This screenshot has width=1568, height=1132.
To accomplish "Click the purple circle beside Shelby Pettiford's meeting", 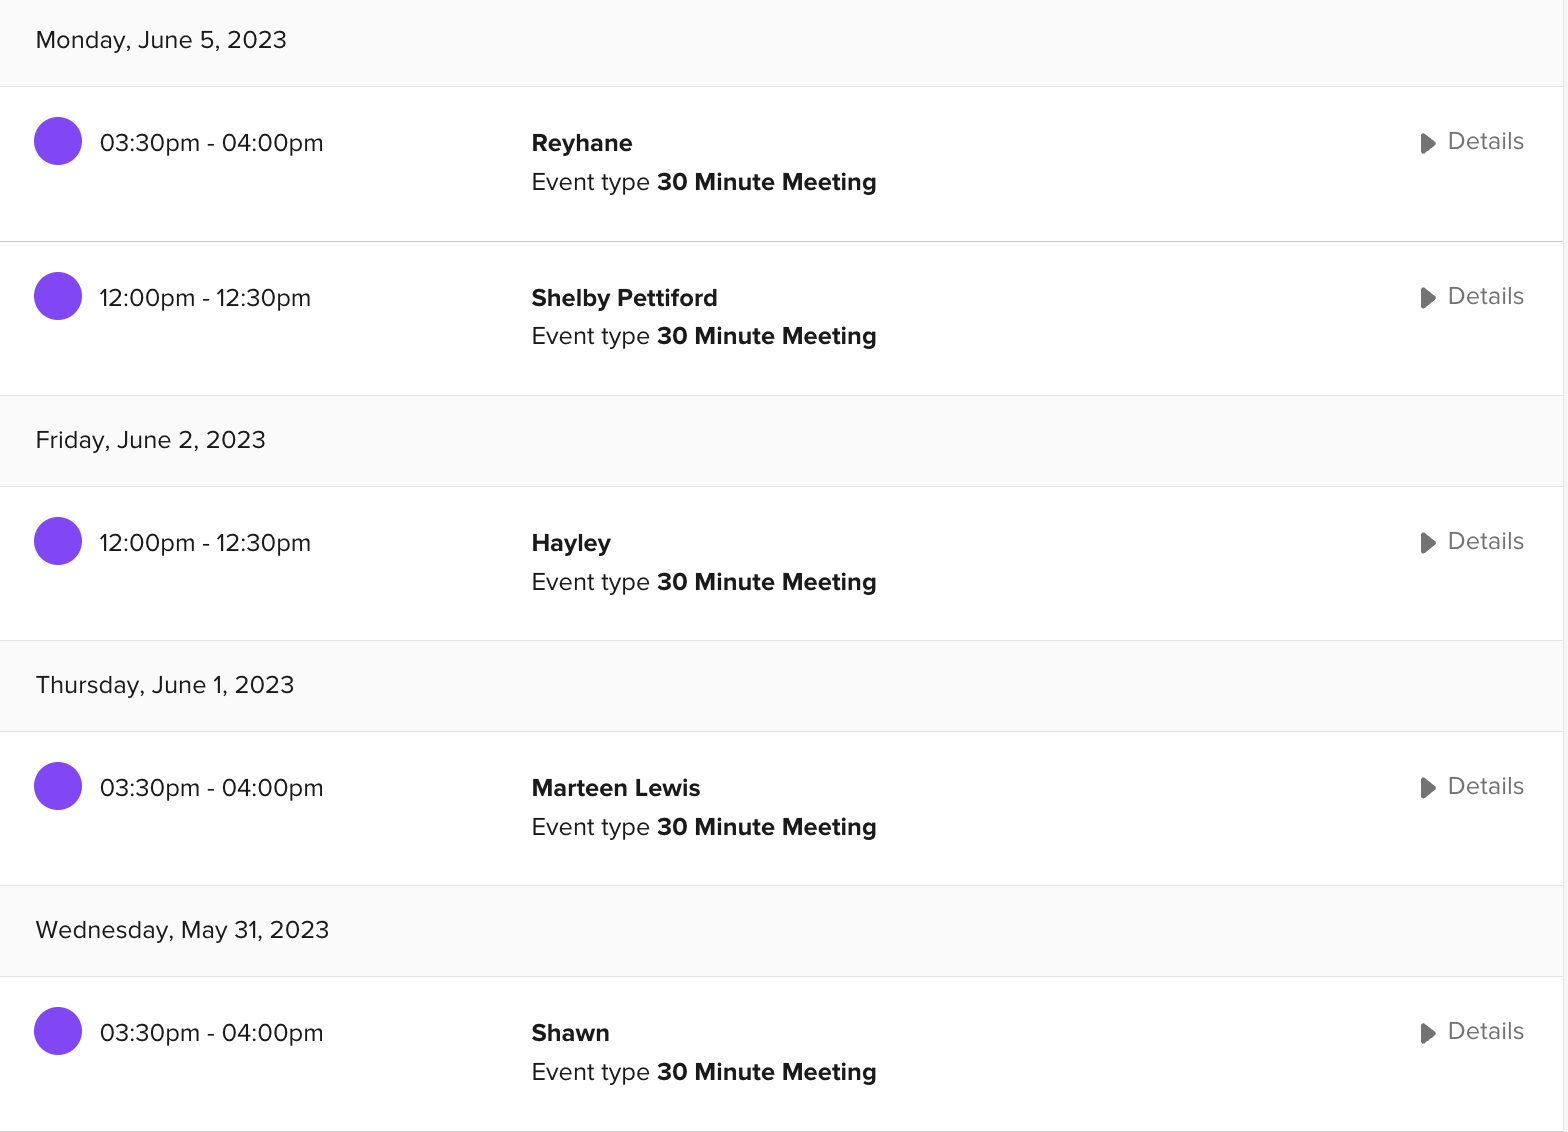I will tap(58, 296).
